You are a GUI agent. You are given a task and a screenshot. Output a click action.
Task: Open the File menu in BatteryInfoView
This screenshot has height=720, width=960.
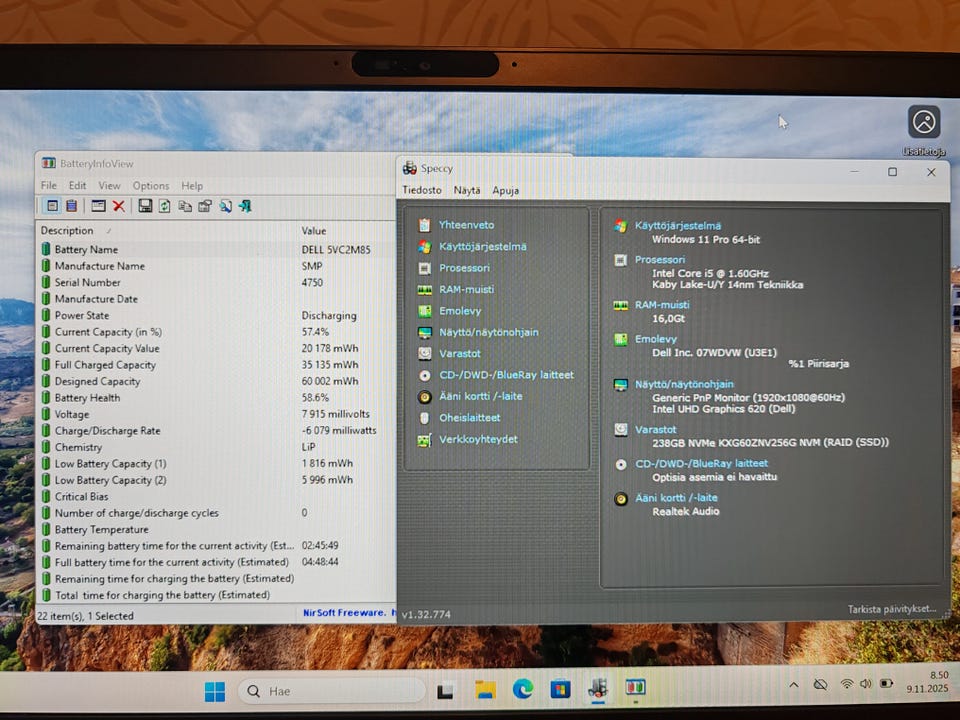(x=48, y=186)
